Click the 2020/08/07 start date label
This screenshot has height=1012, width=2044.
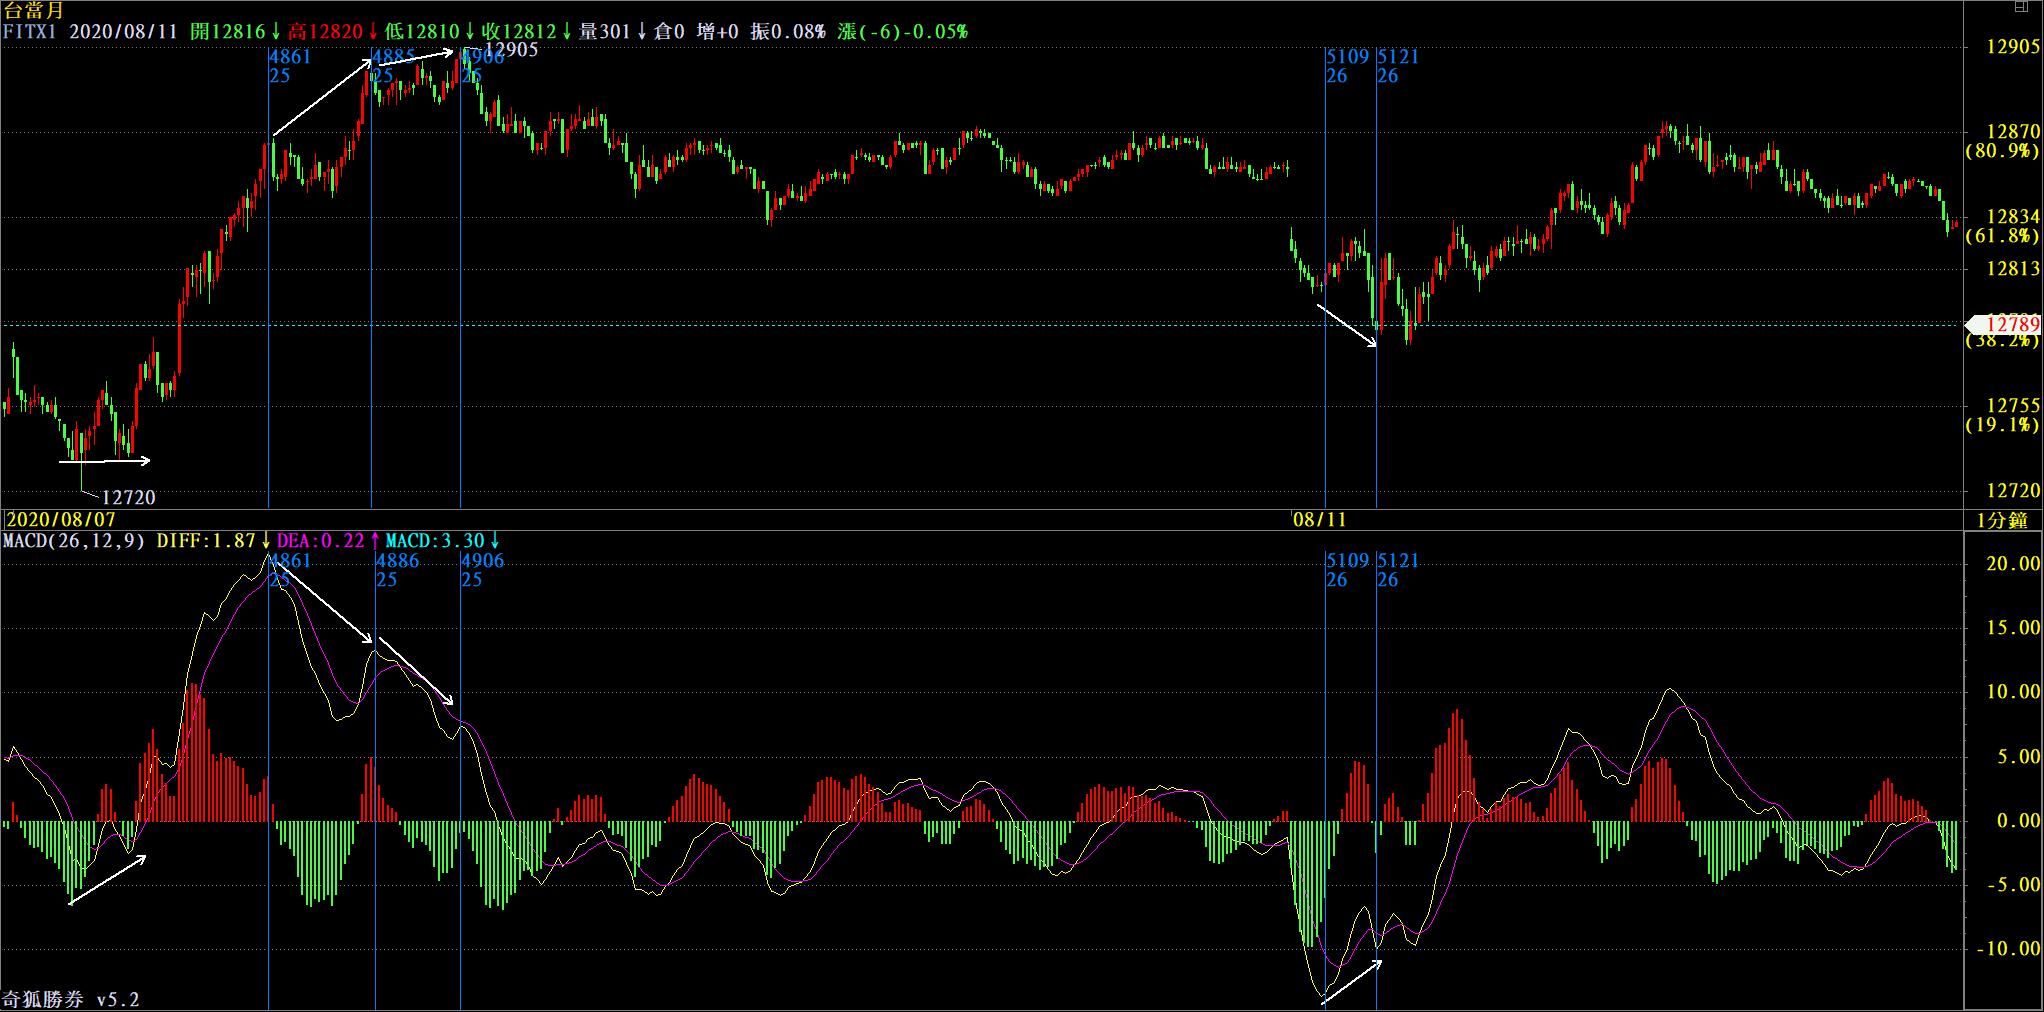pyautogui.click(x=61, y=520)
